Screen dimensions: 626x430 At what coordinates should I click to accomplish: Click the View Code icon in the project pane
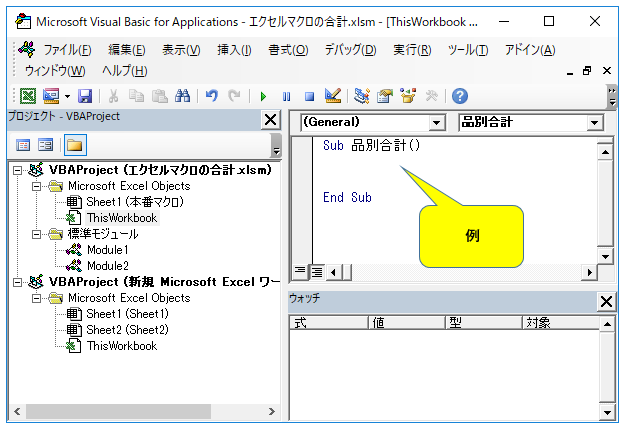coord(23,145)
